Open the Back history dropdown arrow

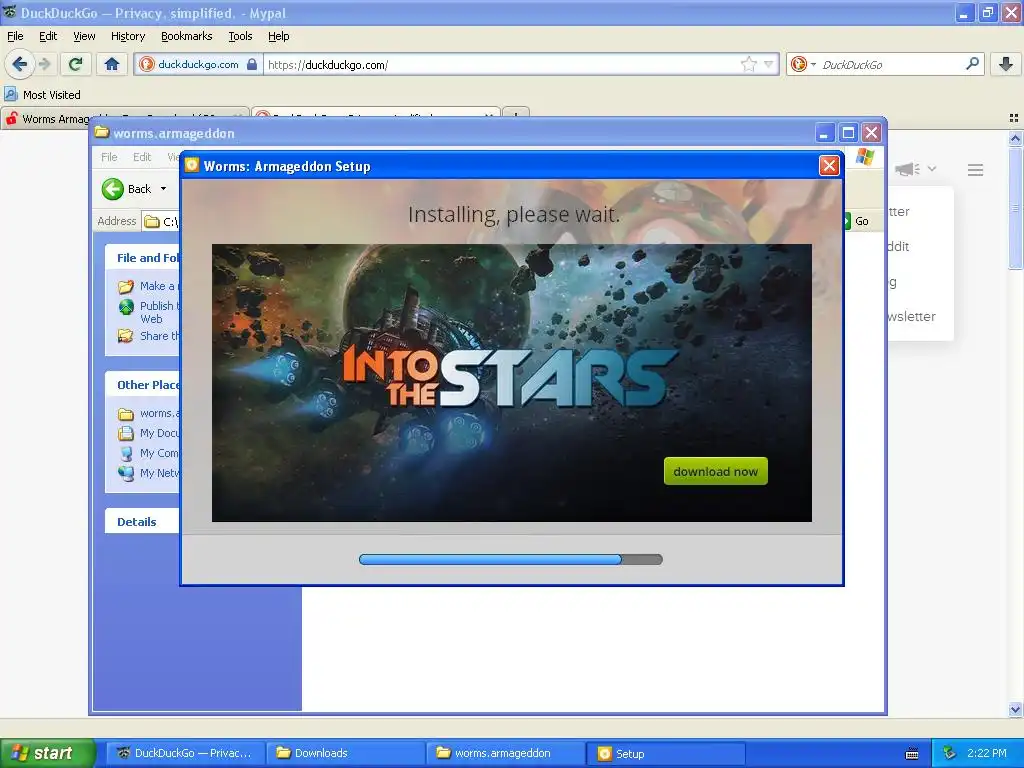point(163,189)
